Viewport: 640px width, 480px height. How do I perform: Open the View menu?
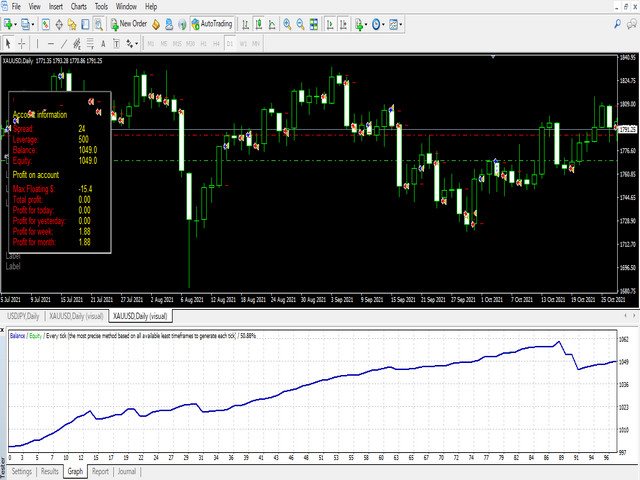(35, 7)
